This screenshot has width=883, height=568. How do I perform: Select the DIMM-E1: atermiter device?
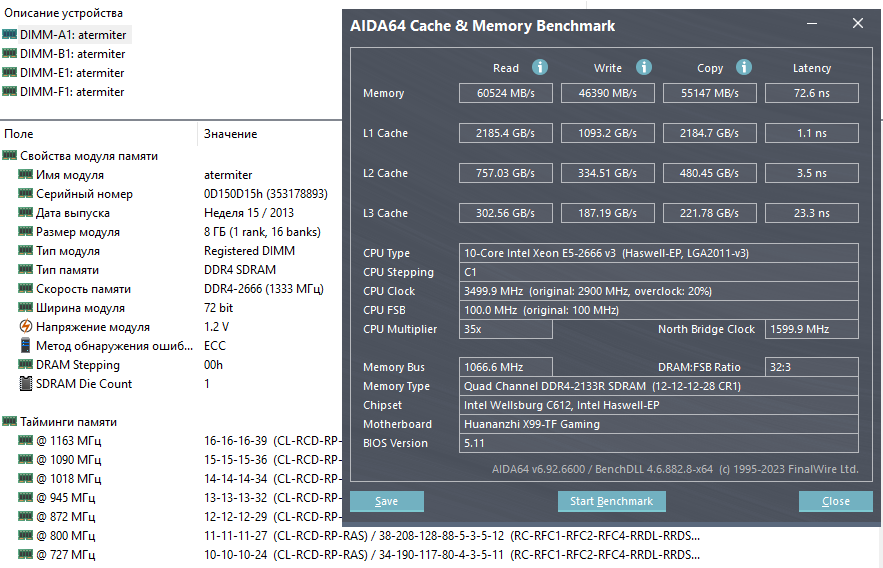[72, 73]
